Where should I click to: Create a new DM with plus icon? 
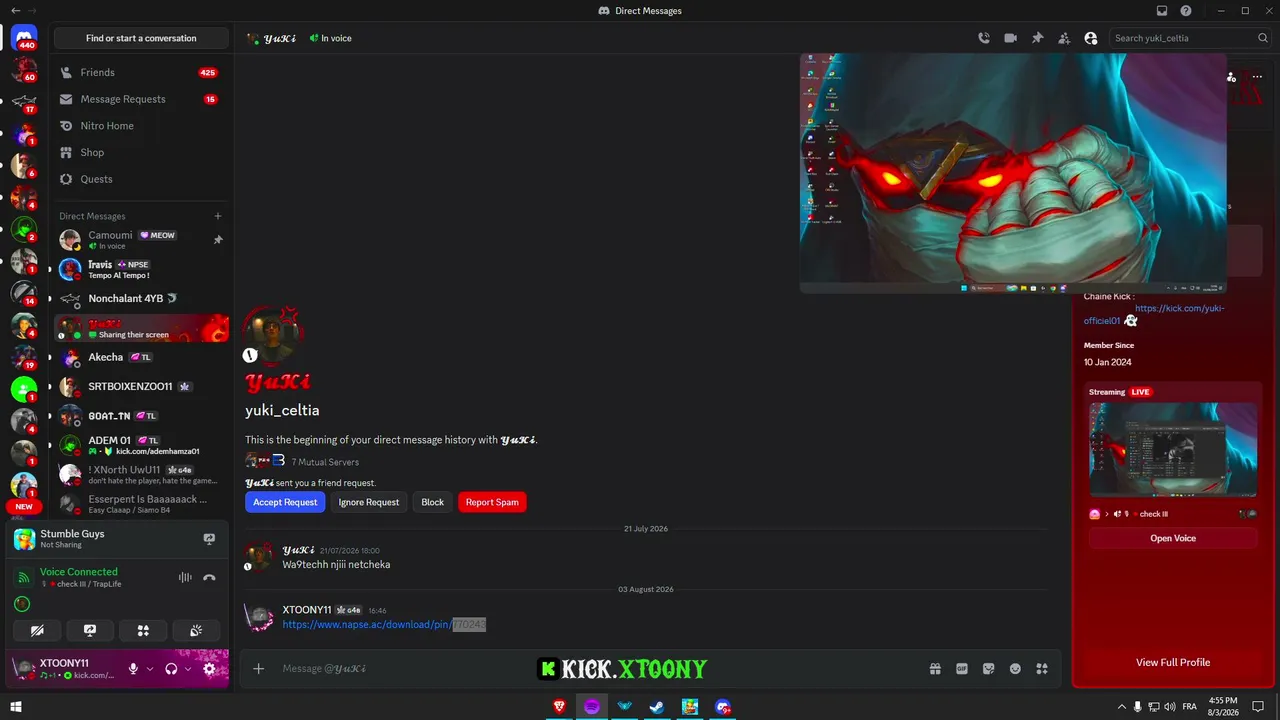pyautogui.click(x=218, y=216)
